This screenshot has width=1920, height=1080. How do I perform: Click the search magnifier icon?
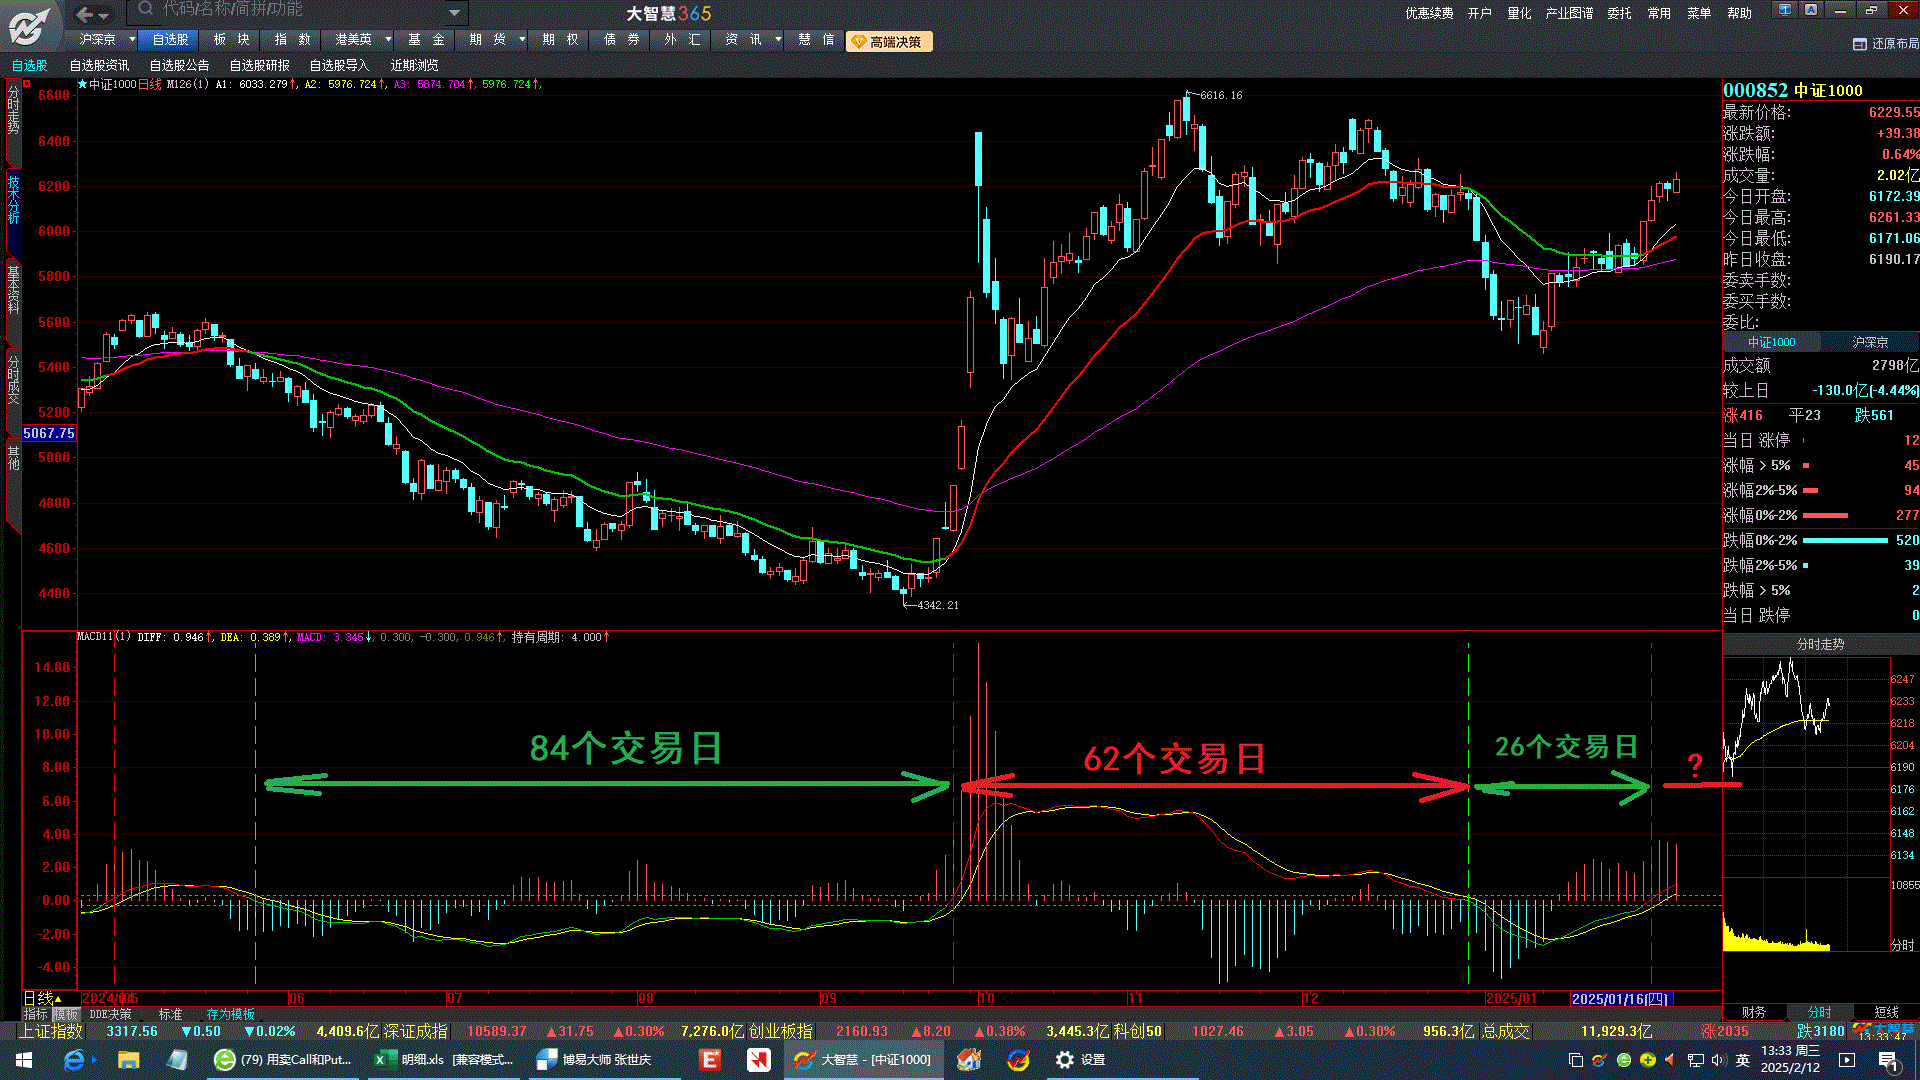coord(146,10)
